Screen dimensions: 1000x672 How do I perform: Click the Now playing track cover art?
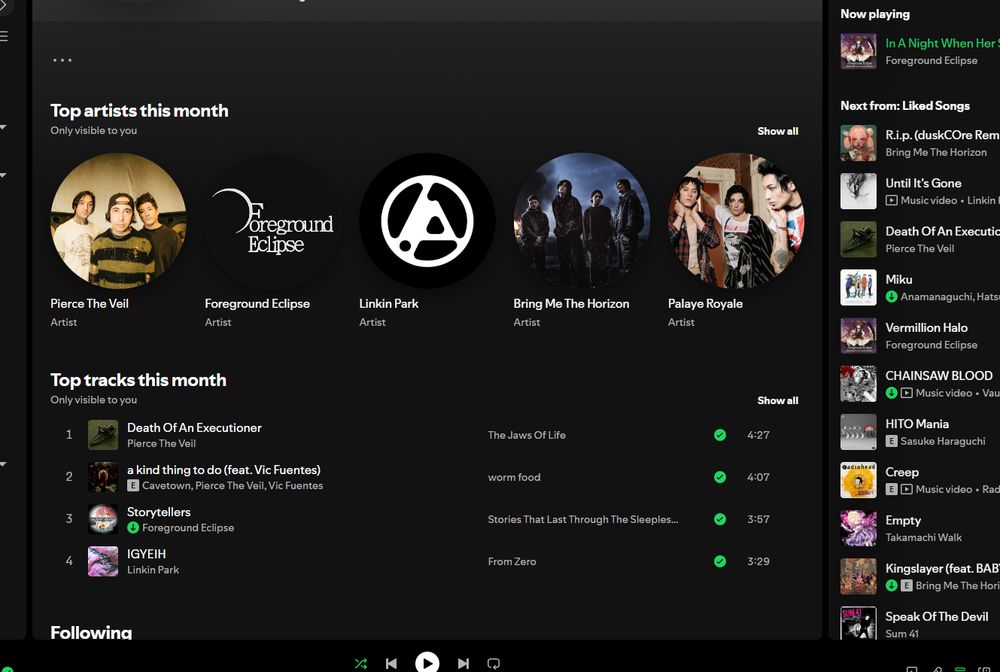pyautogui.click(x=858, y=51)
